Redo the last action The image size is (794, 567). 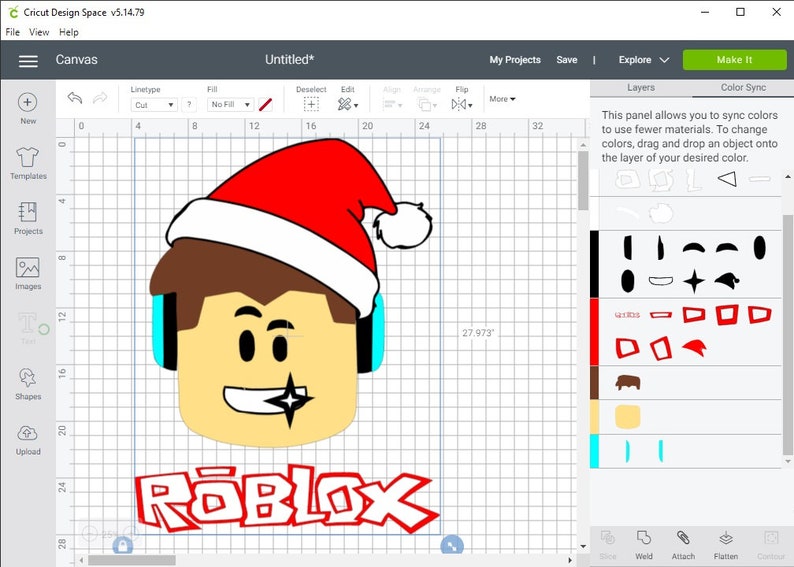[100, 98]
